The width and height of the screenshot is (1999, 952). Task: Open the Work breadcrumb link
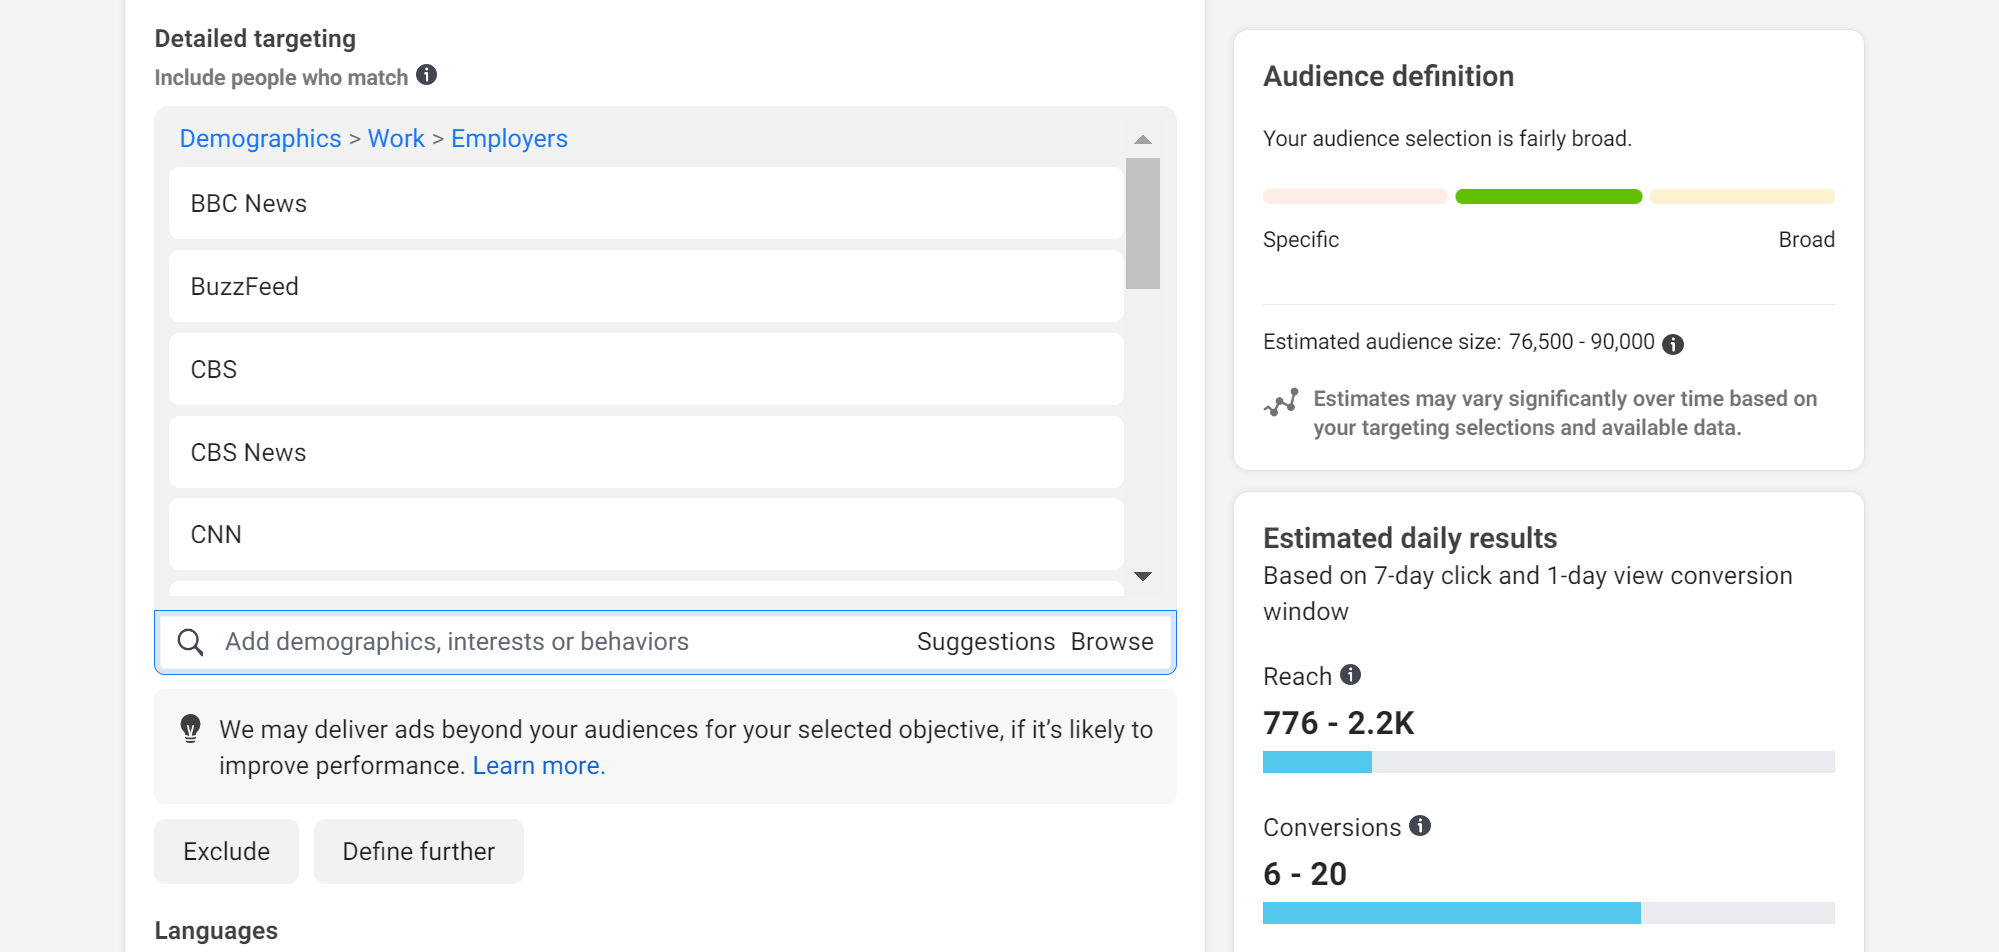[396, 139]
